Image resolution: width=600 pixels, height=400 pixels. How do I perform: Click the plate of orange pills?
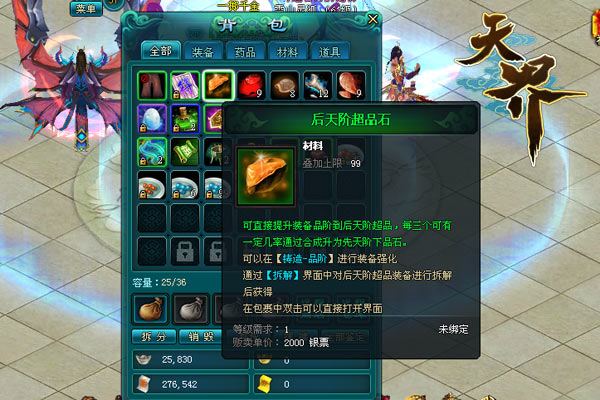pos(152,185)
